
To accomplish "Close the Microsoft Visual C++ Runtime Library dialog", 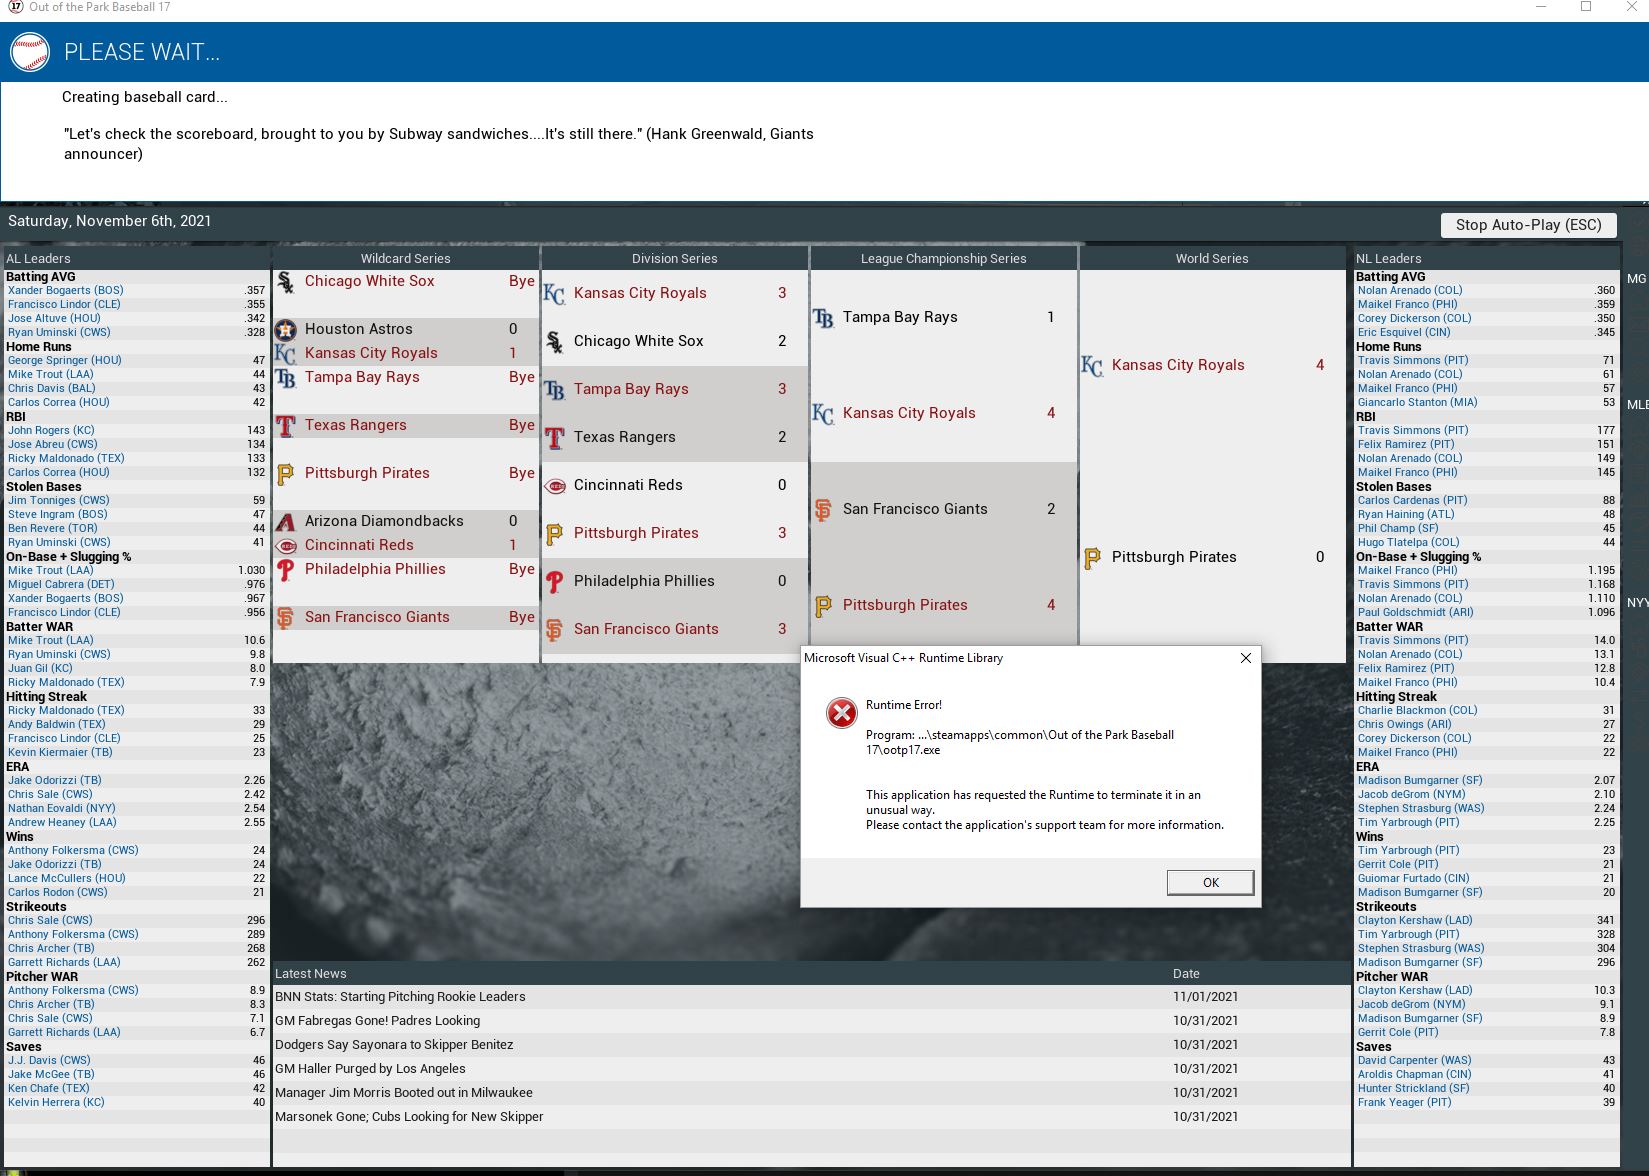I will (1245, 658).
